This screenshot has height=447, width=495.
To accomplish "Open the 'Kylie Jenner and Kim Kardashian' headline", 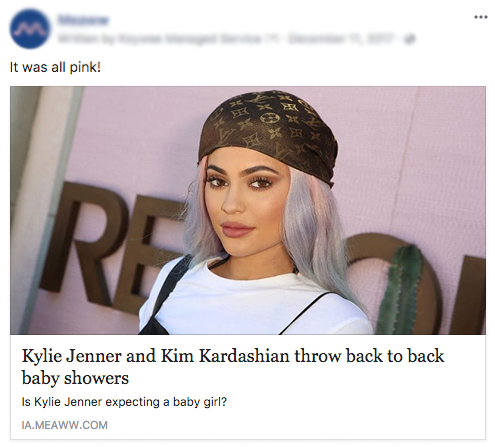I will click(233, 366).
